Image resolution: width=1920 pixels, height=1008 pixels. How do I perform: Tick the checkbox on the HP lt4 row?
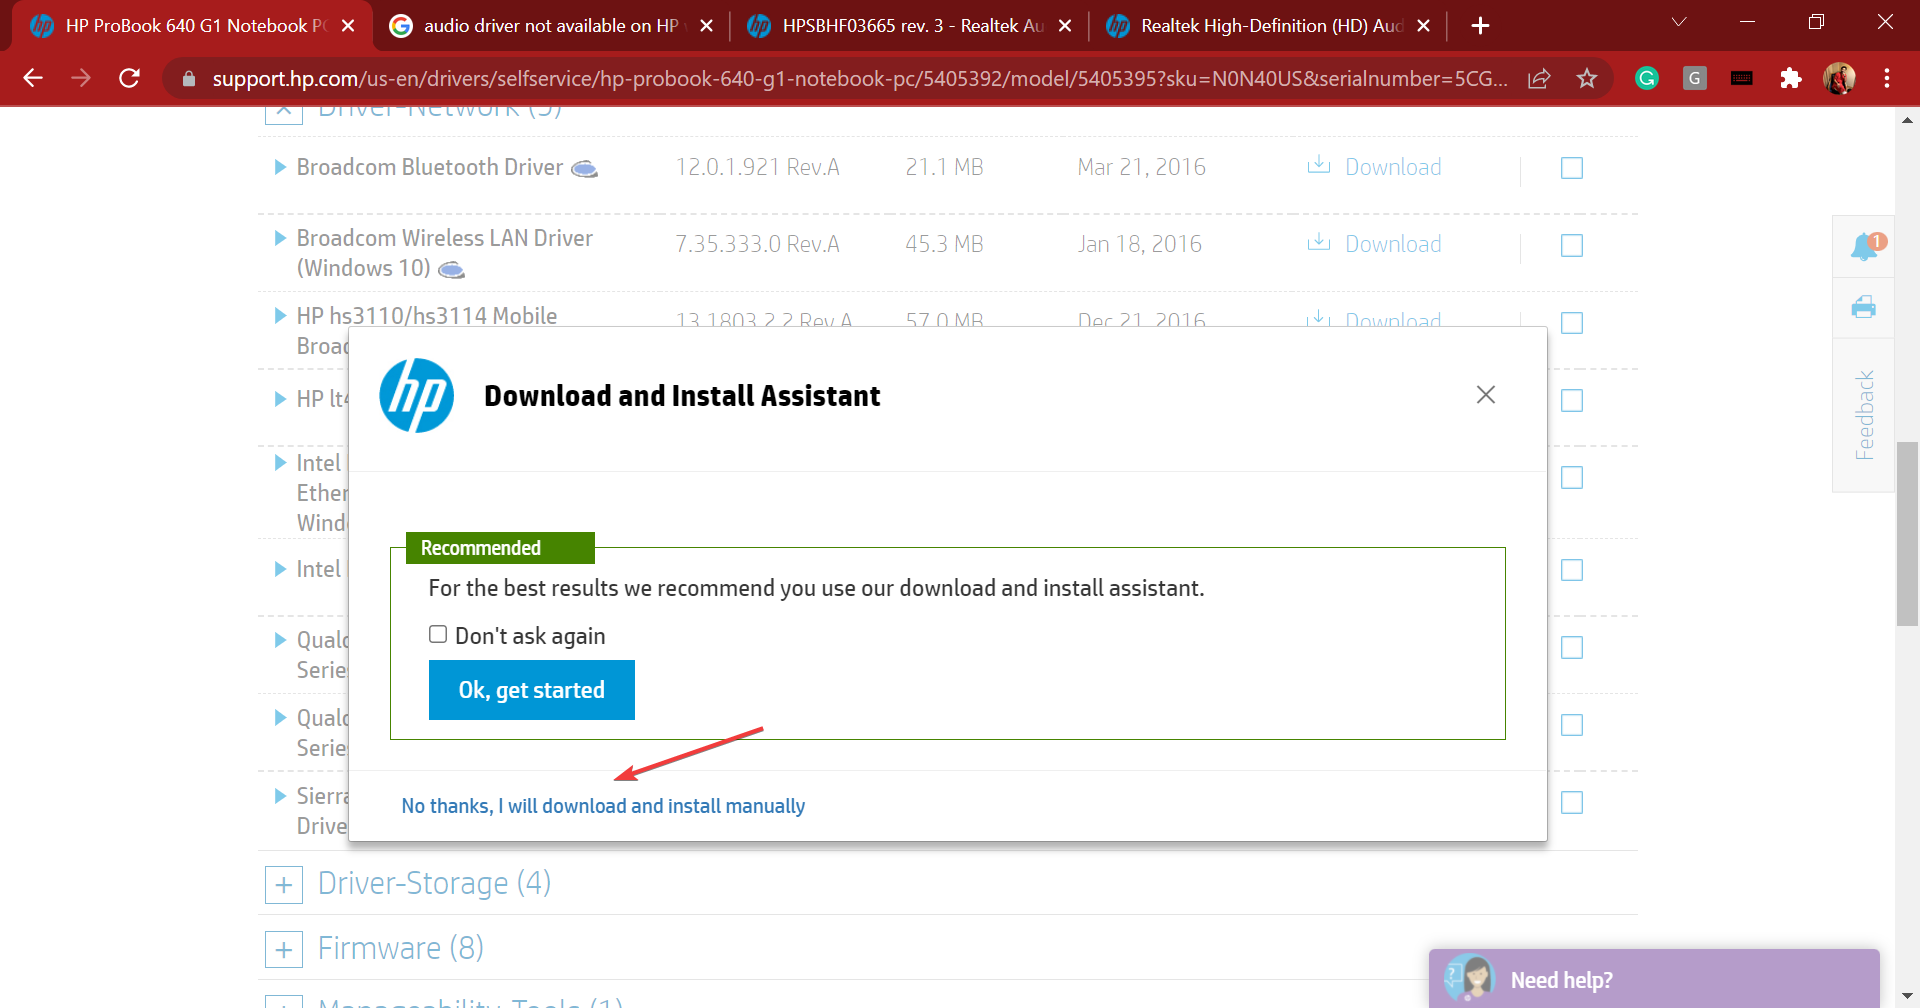[x=1572, y=400]
